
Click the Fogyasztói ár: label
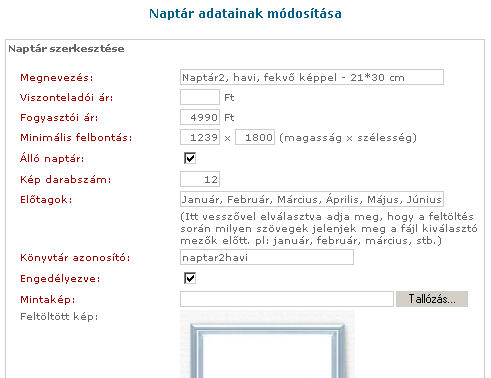(59, 118)
